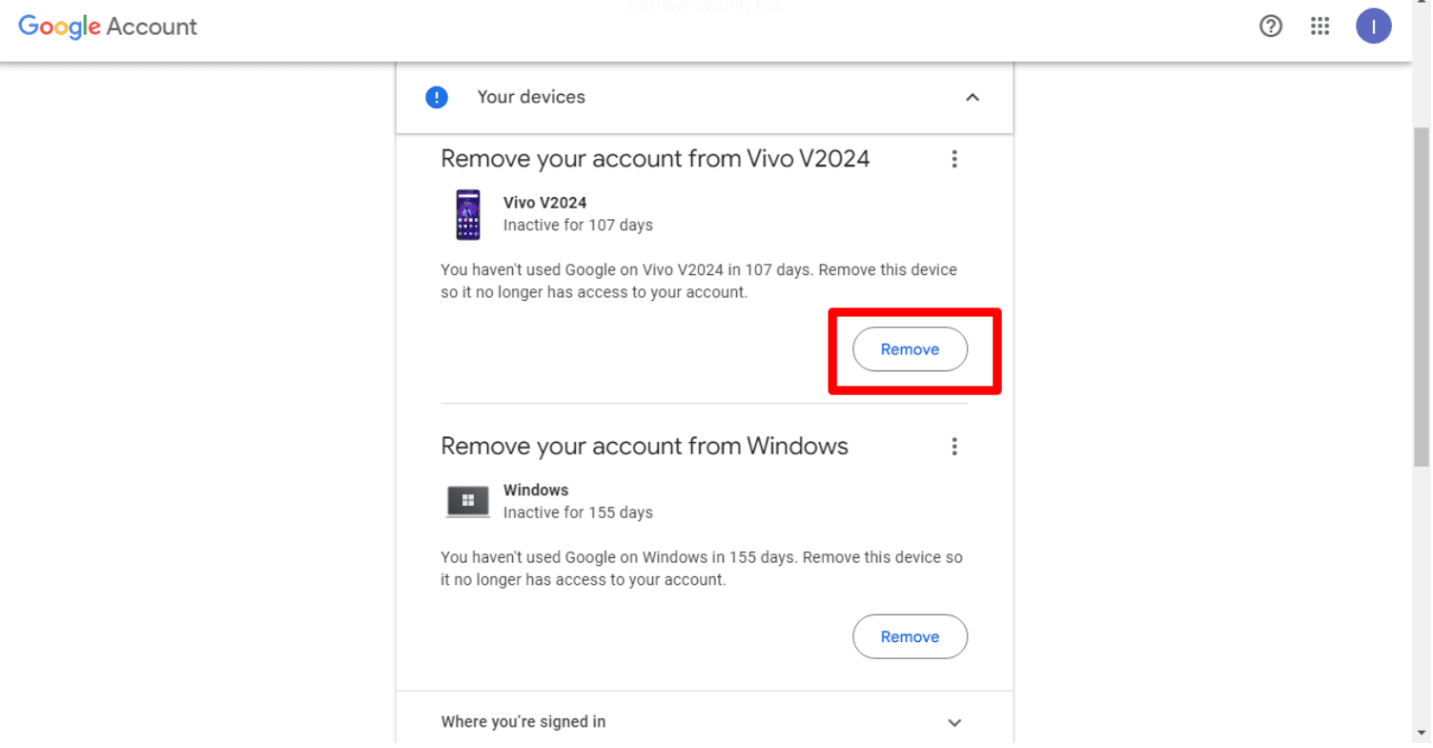Open the Google apps grid launcher

pyautogui.click(x=1320, y=27)
